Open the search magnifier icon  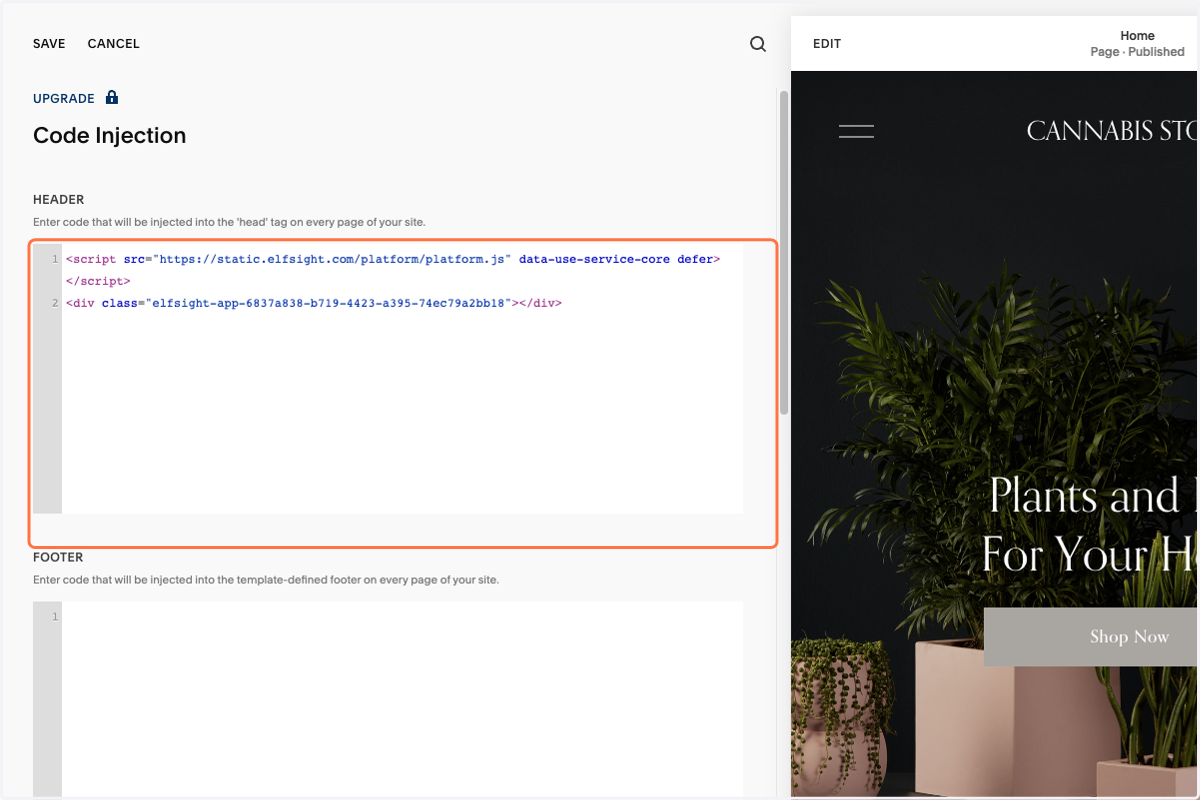(x=758, y=44)
